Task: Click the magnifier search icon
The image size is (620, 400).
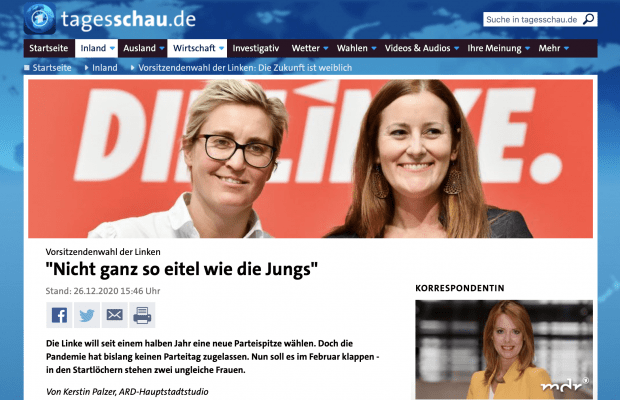Action: click(x=589, y=19)
